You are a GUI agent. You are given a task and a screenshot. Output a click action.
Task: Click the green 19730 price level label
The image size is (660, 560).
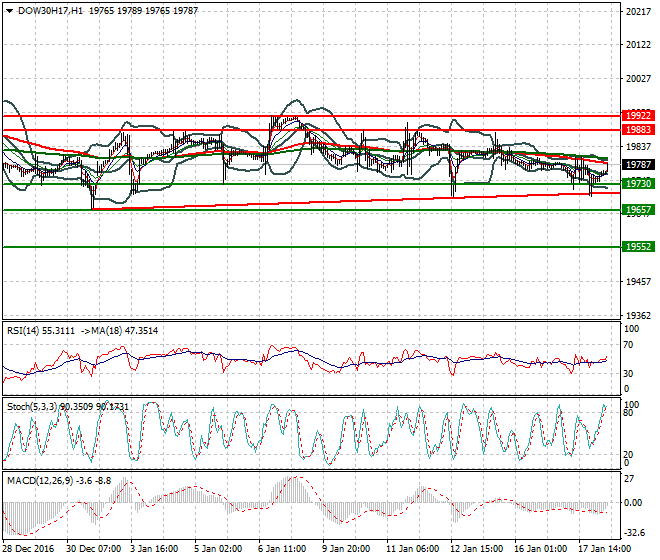[638, 184]
